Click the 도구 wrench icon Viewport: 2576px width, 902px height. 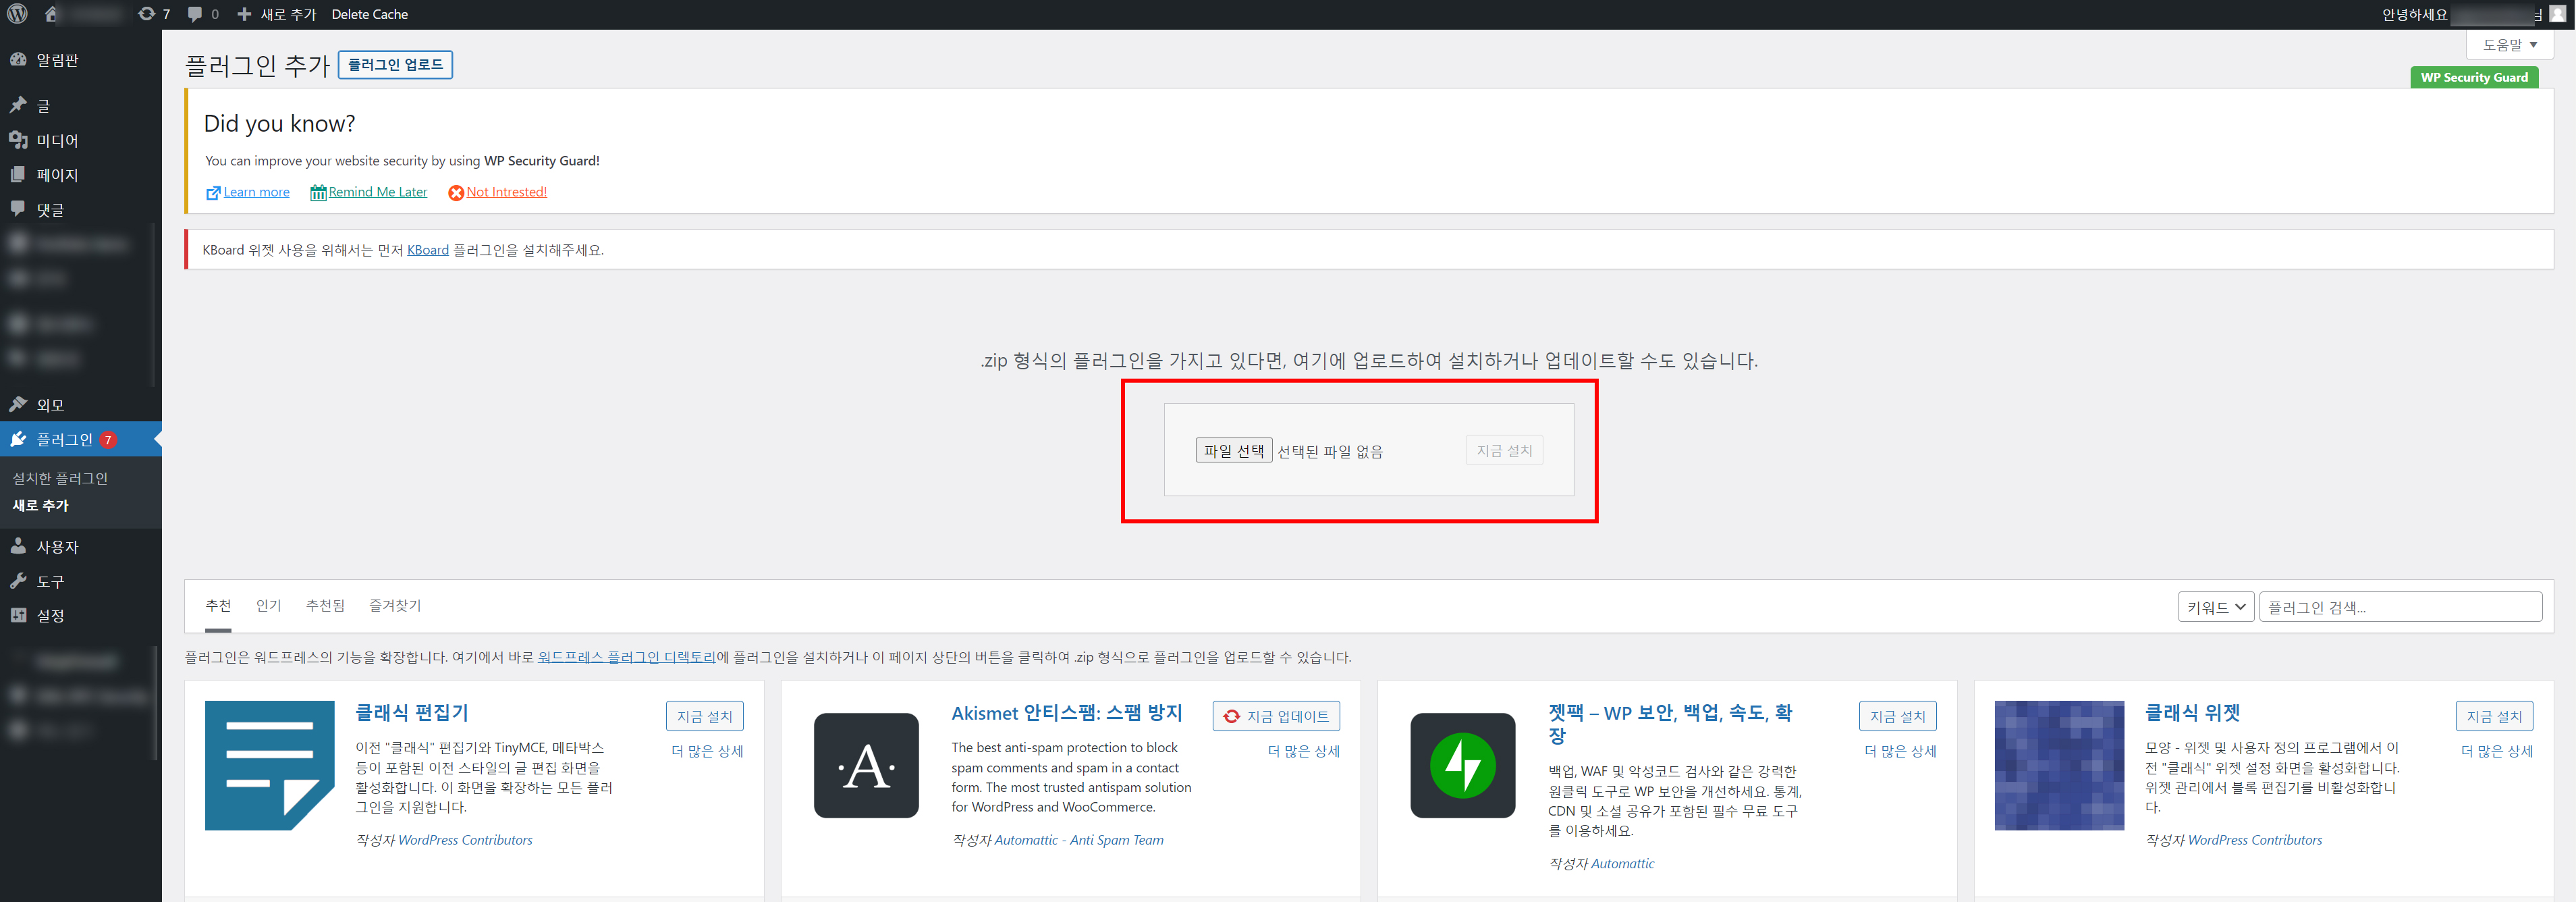(x=18, y=581)
